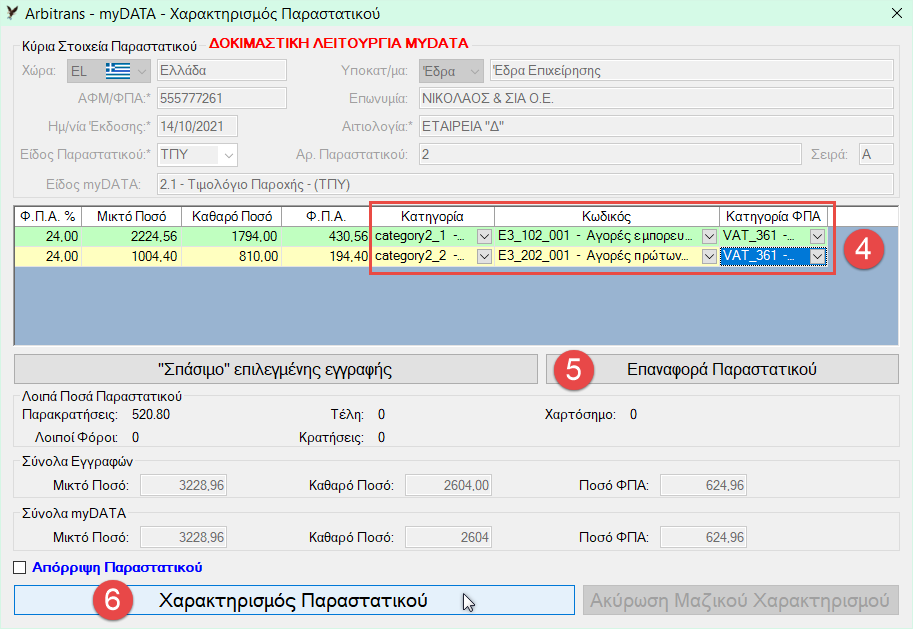Click the Είδος myDATA field 2.1 Τιμολόγιο Παροχής
The width and height of the screenshot is (913, 629).
525,185
